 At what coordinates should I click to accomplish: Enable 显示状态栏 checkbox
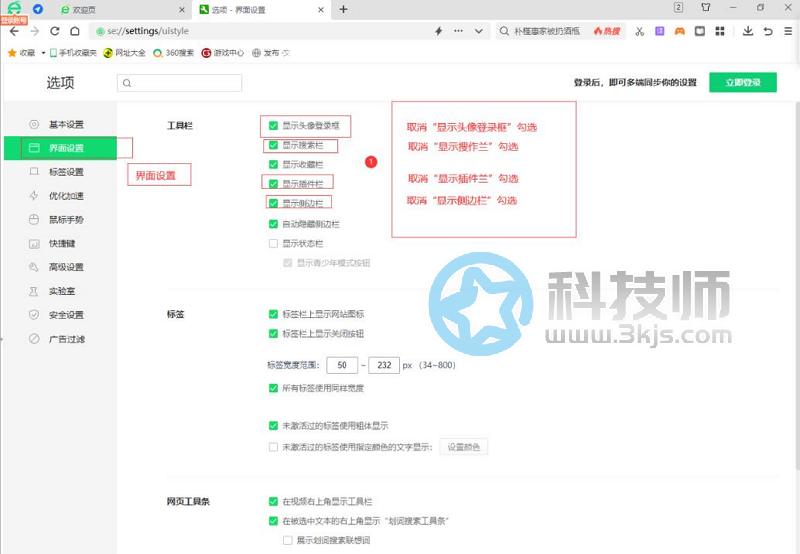tap(273, 243)
